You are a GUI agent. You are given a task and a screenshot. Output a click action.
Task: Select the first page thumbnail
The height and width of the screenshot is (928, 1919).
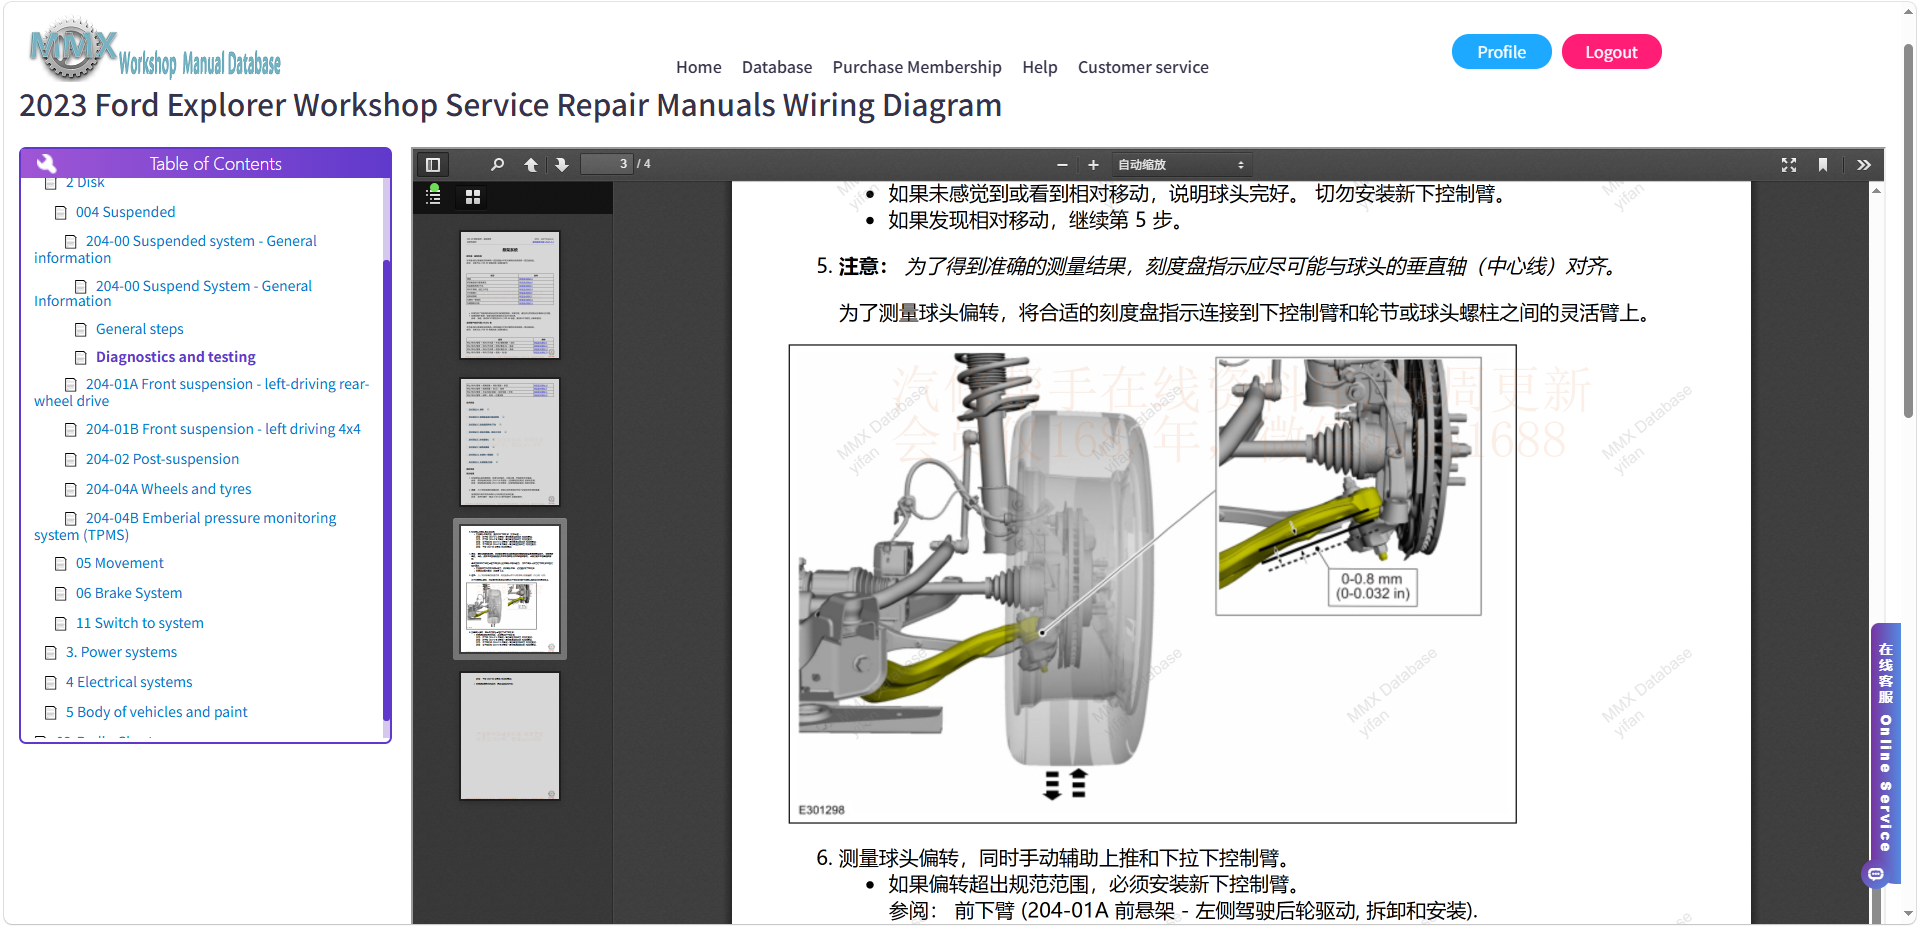click(510, 295)
